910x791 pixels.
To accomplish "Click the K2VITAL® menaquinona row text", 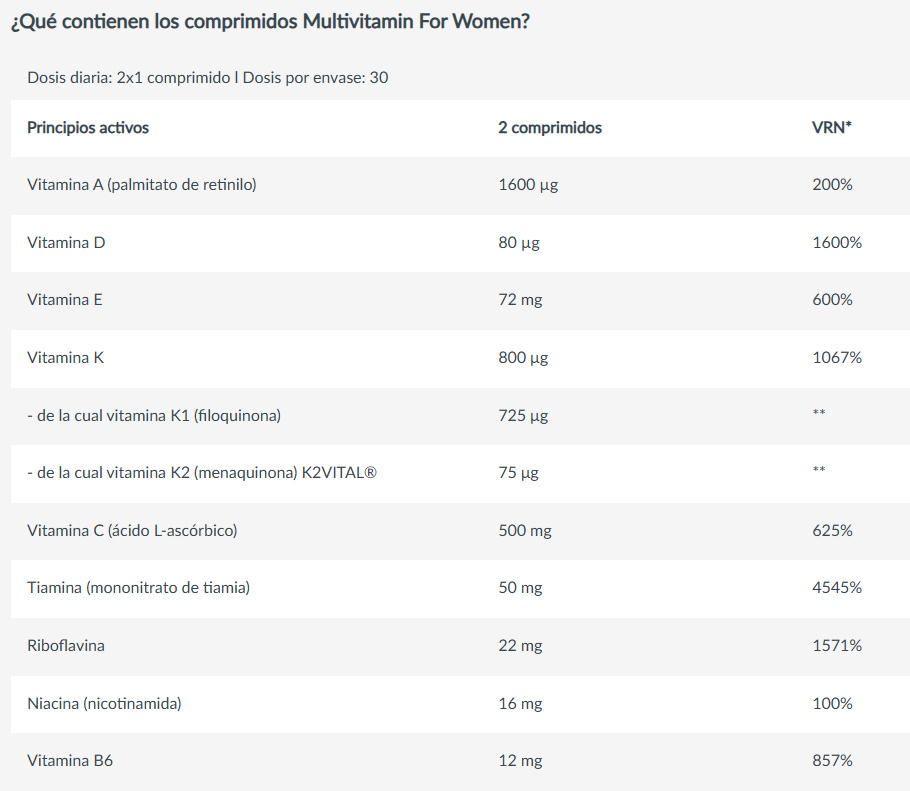I will point(202,473).
